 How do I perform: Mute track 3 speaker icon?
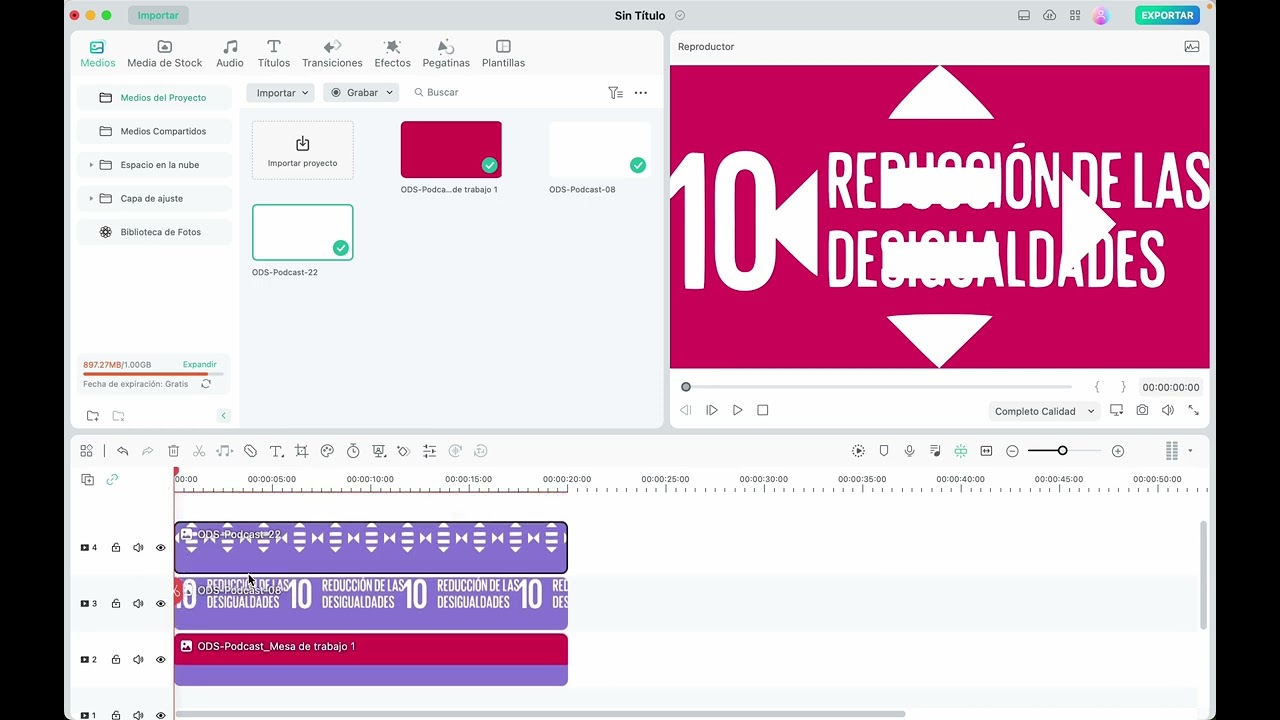[x=138, y=604]
